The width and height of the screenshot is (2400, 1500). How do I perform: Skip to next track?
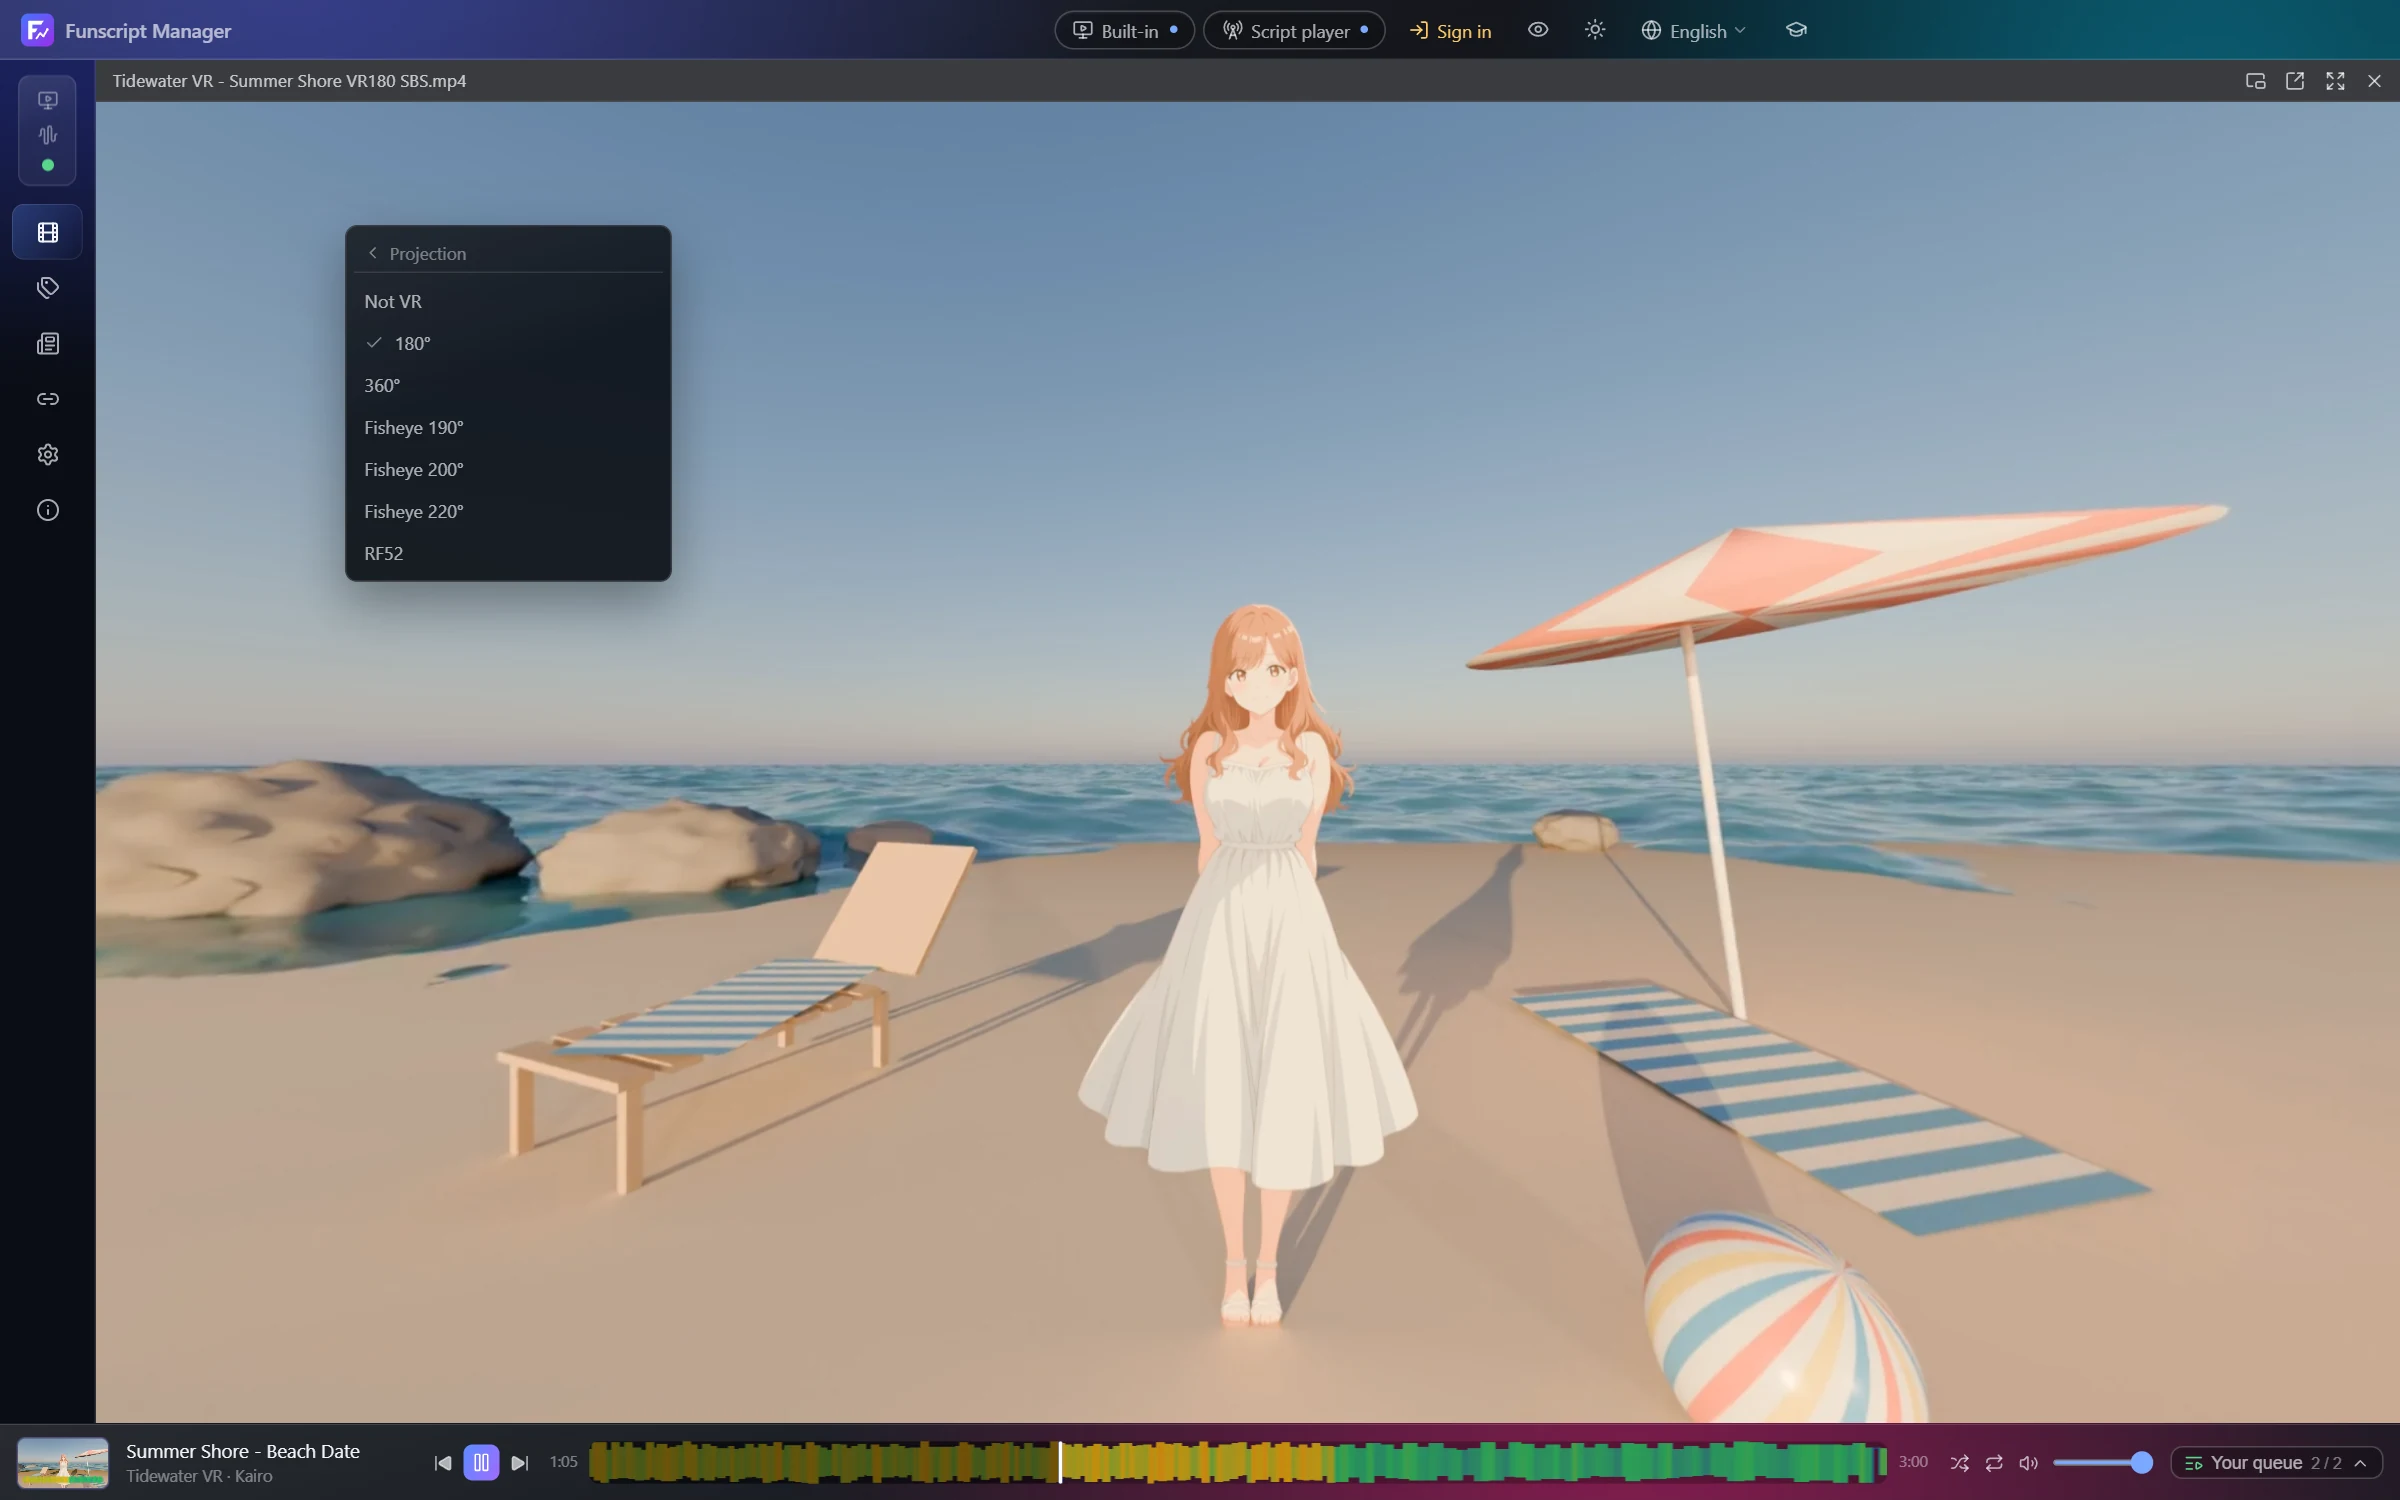click(520, 1463)
